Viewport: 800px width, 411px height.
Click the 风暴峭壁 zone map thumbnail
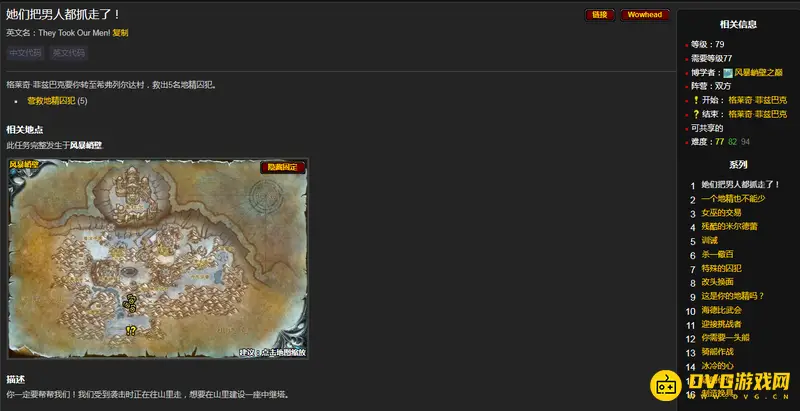point(158,259)
